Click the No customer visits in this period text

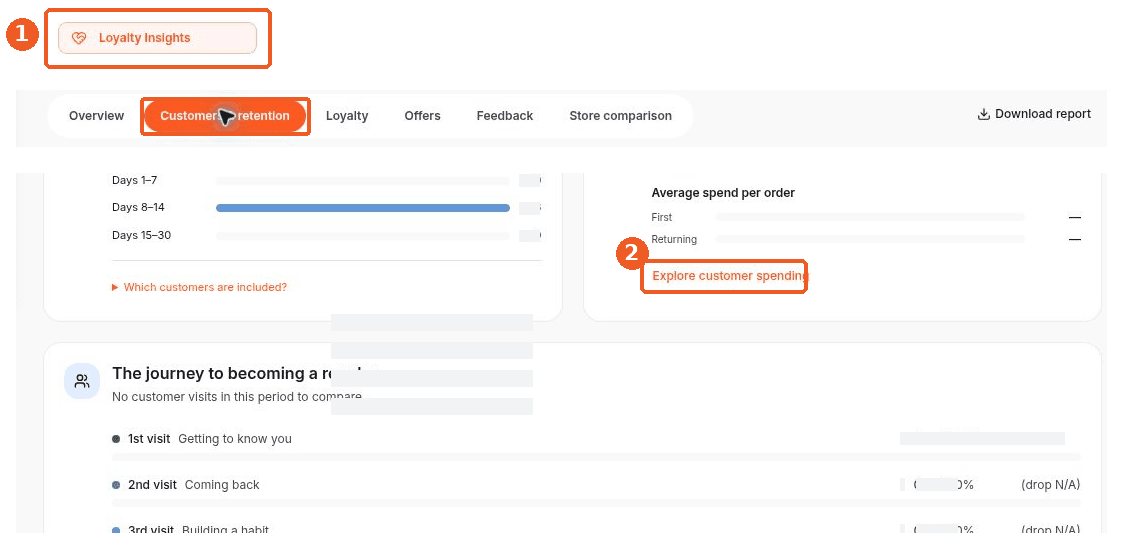click(237, 396)
